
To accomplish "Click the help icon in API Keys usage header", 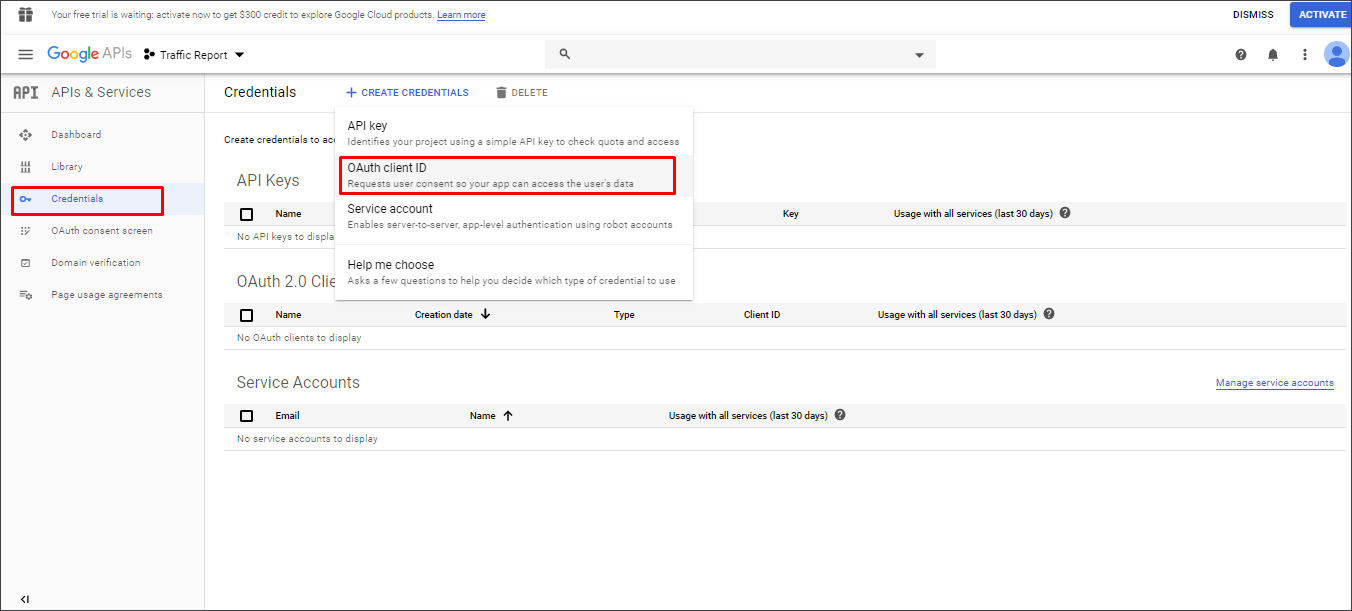I will click(x=1065, y=213).
